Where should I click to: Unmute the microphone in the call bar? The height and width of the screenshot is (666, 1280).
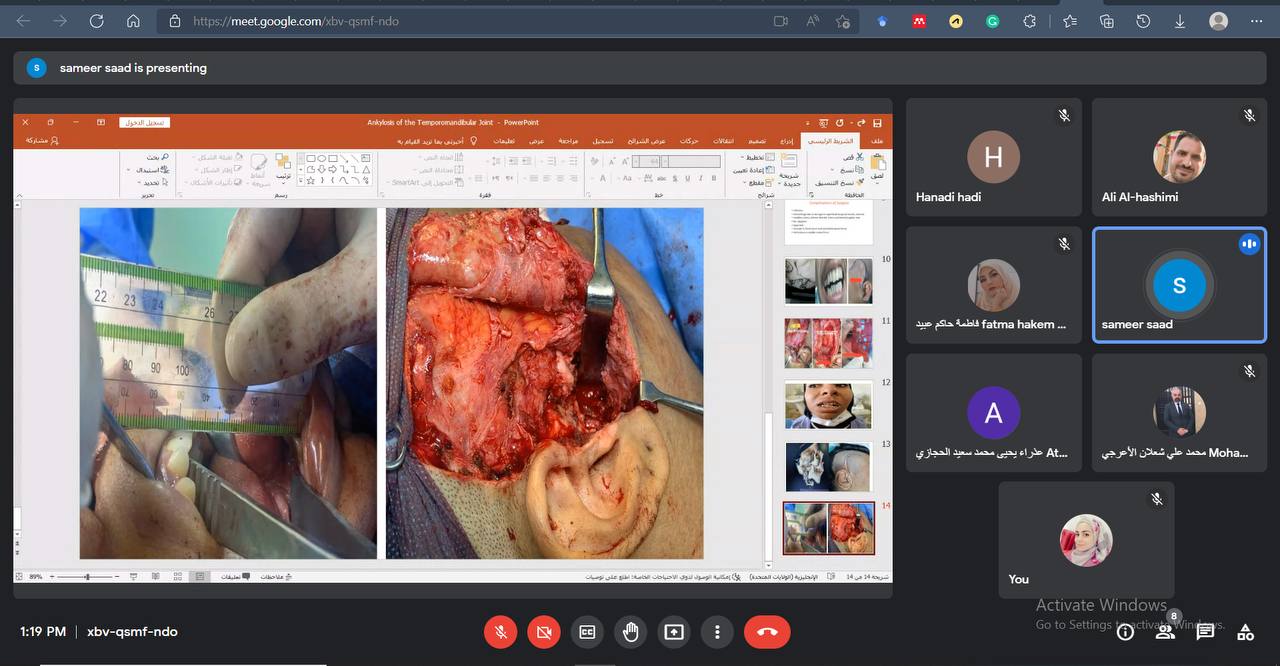coord(500,632)
